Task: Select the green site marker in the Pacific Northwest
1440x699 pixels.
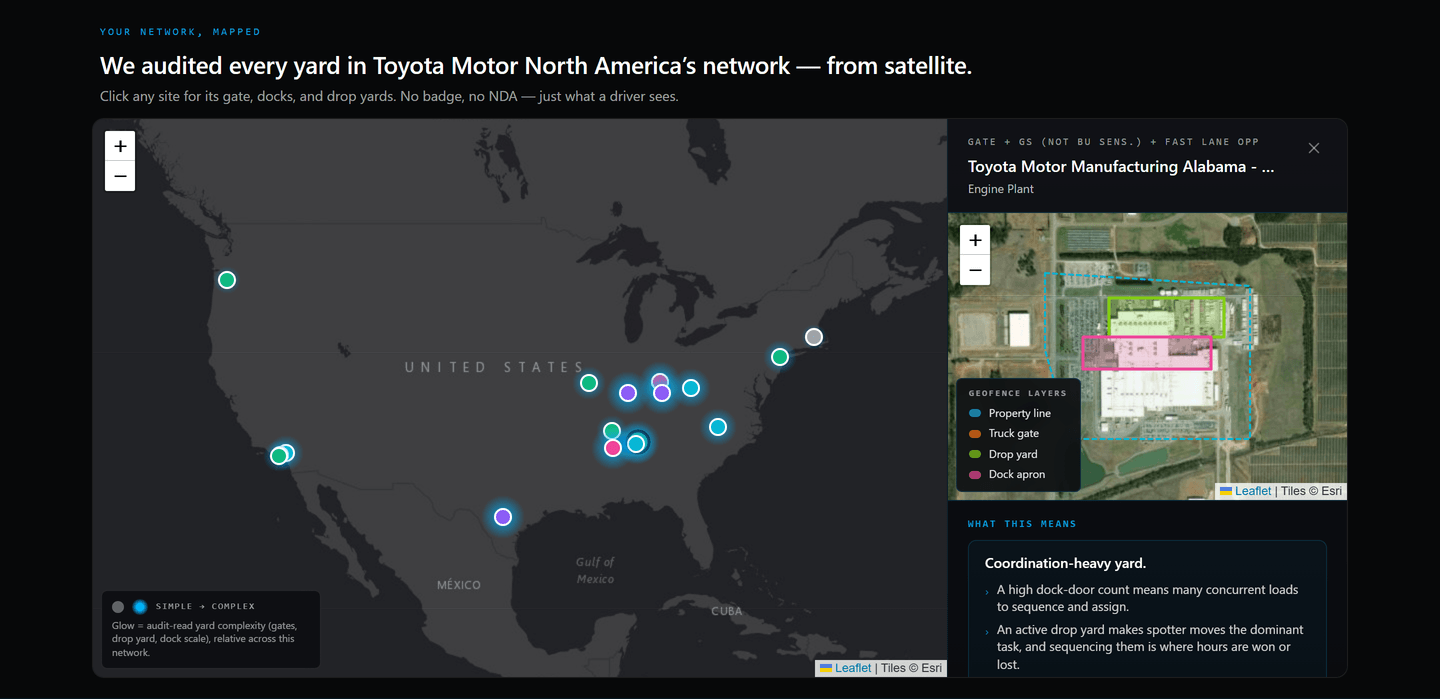Action: tap(227, 280)
